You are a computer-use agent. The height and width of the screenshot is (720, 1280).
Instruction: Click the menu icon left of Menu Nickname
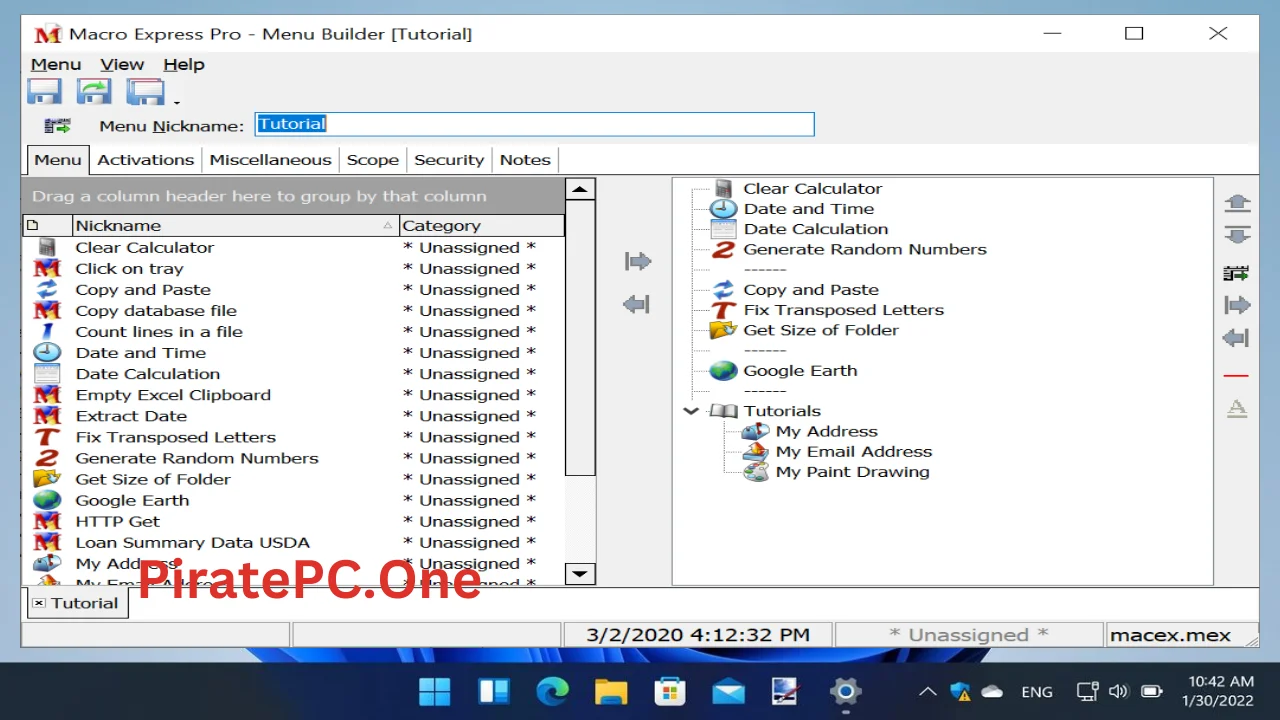coord(58,126)
